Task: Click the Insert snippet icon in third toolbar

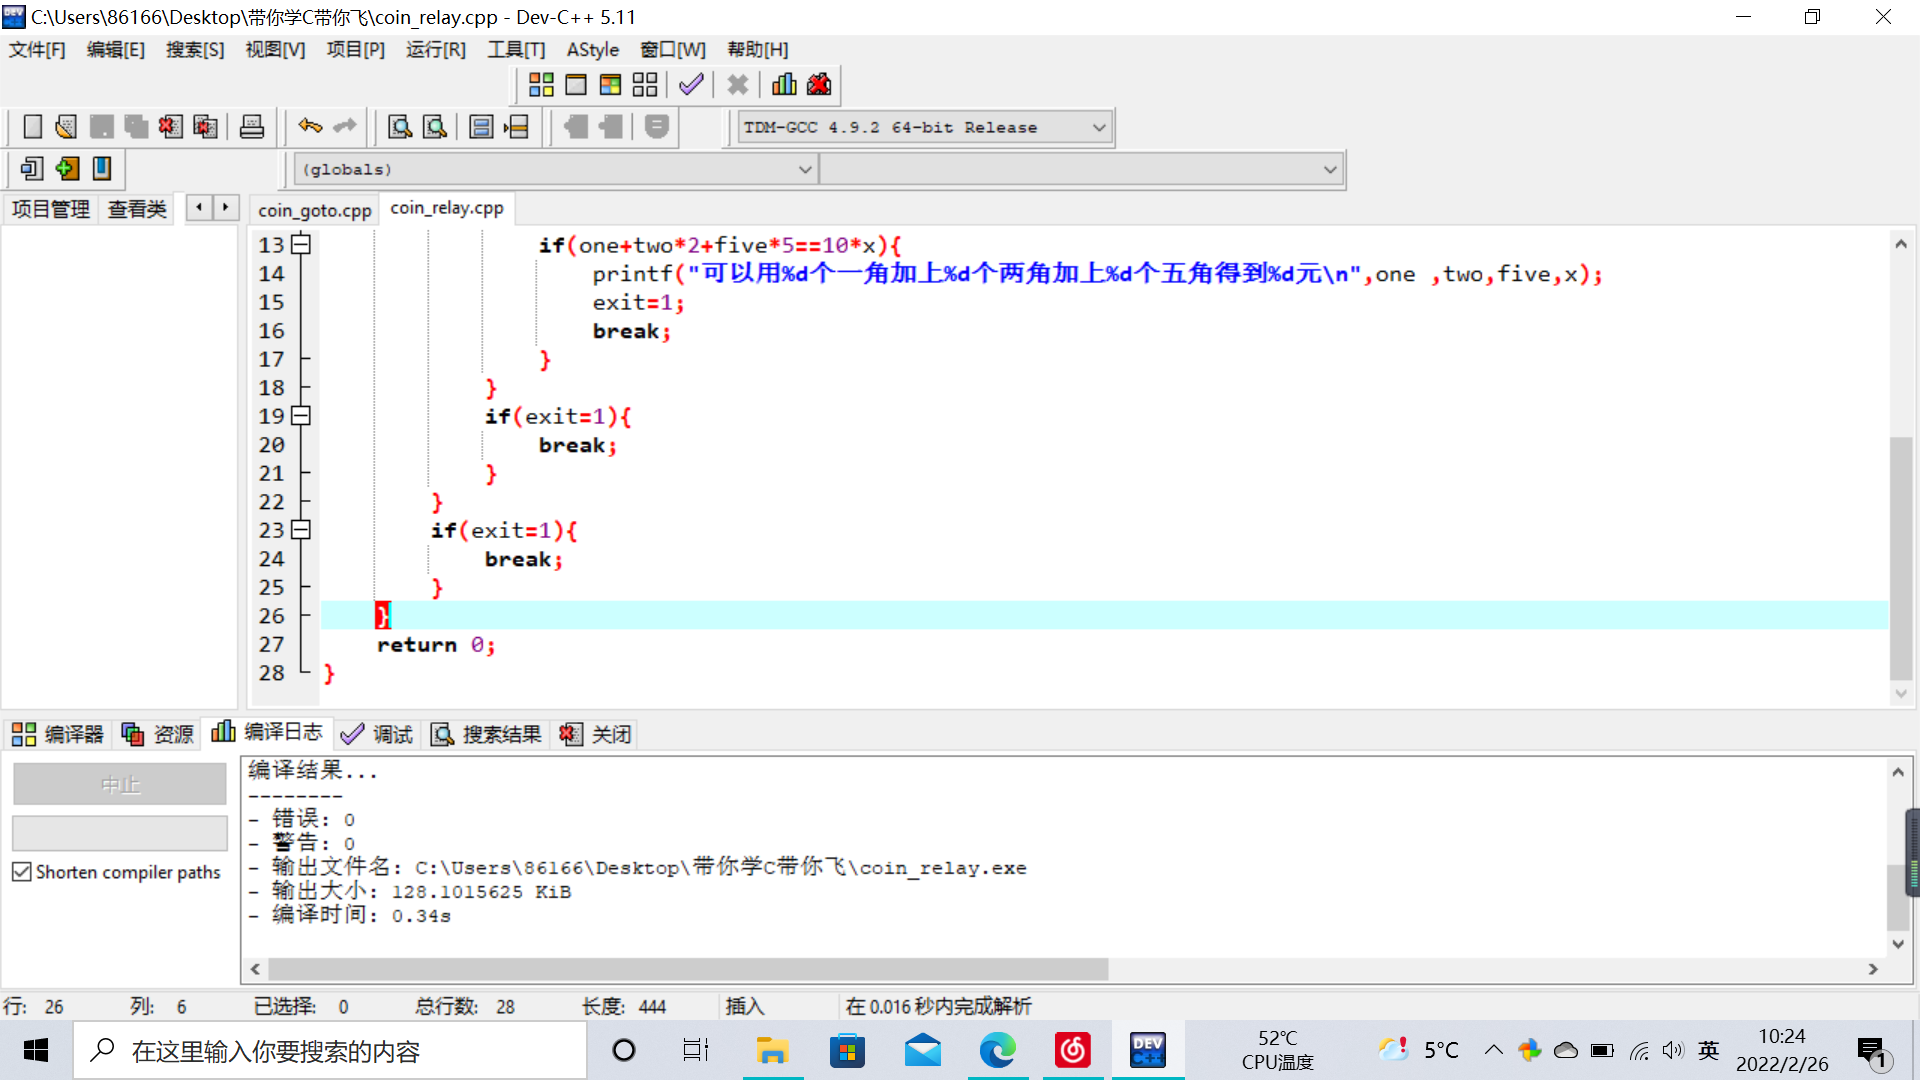Action: tap(32, 169)
